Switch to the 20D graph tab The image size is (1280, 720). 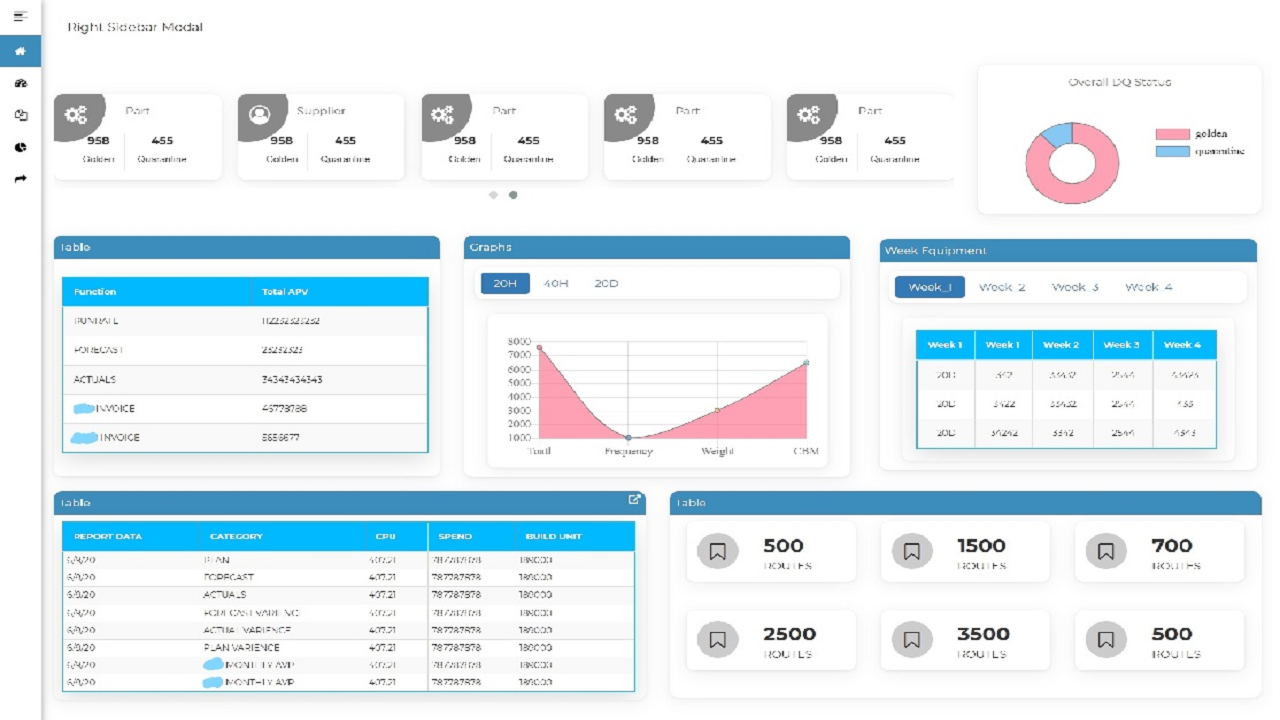point(606,284)
